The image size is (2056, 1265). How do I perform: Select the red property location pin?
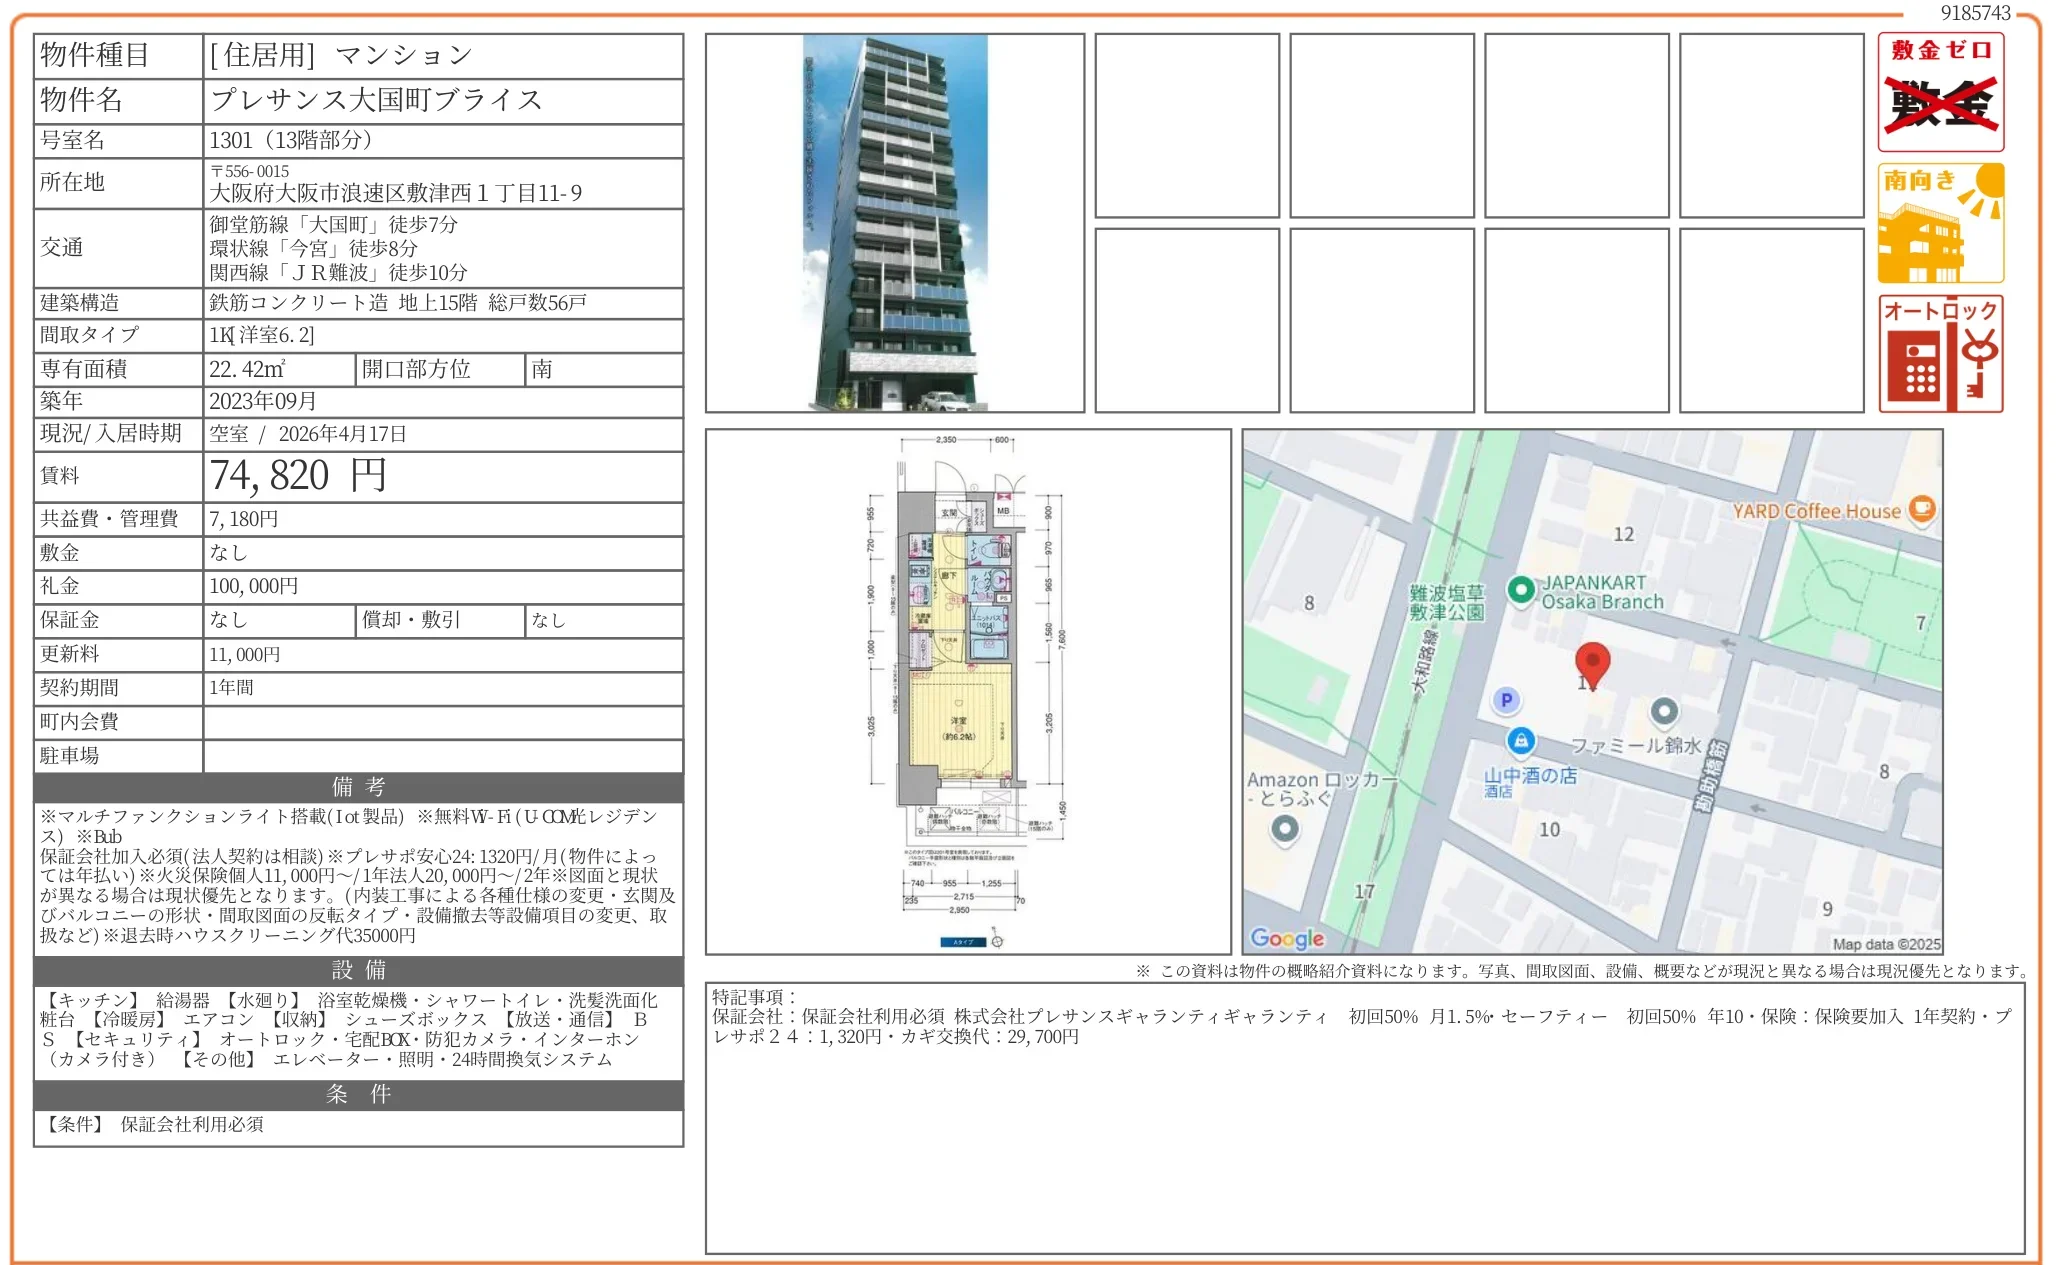1593,664
